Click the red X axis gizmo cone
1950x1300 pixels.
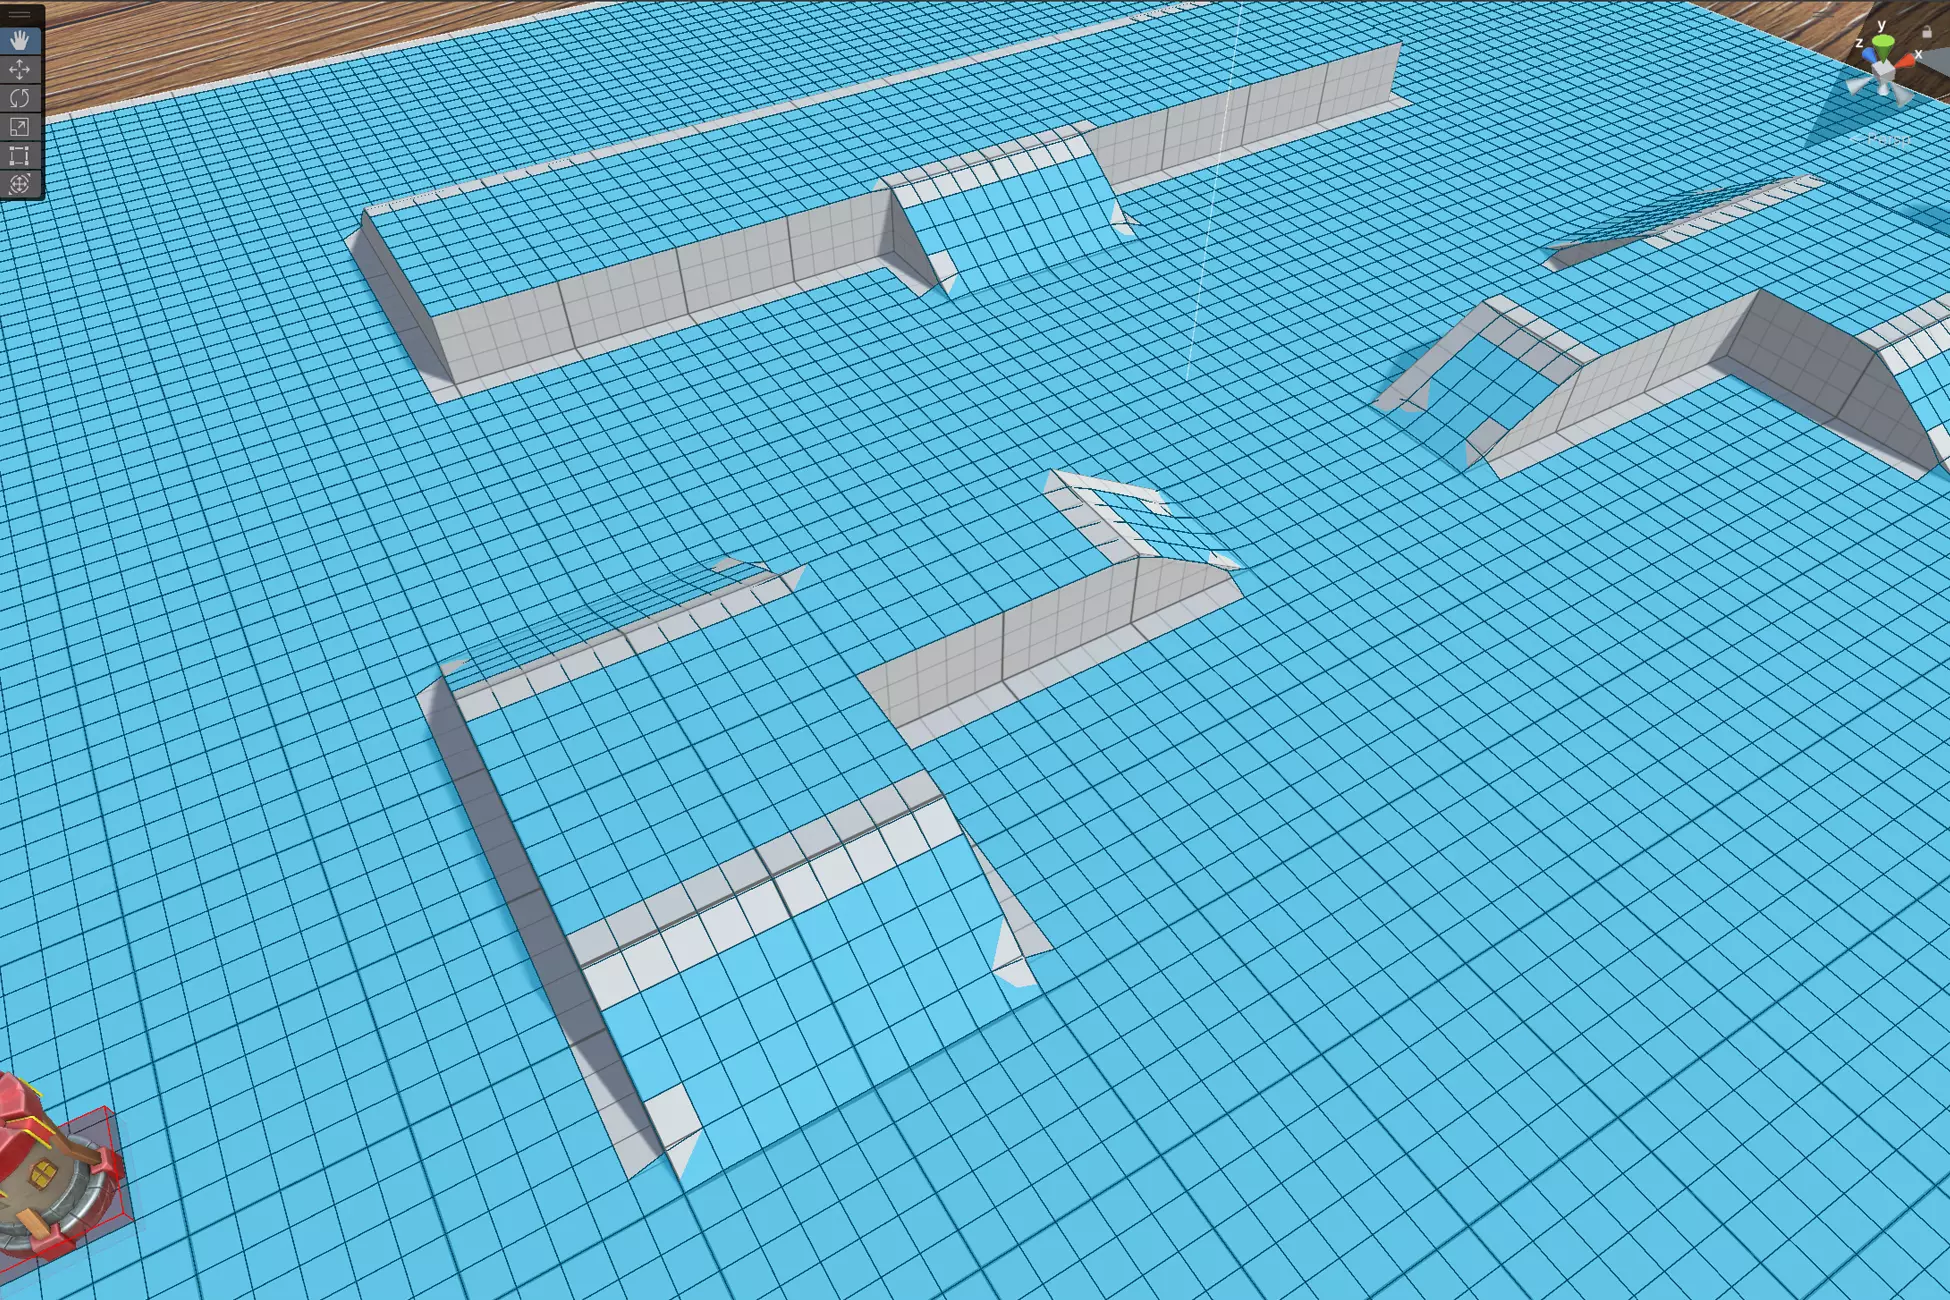(x=1906, y=61)
